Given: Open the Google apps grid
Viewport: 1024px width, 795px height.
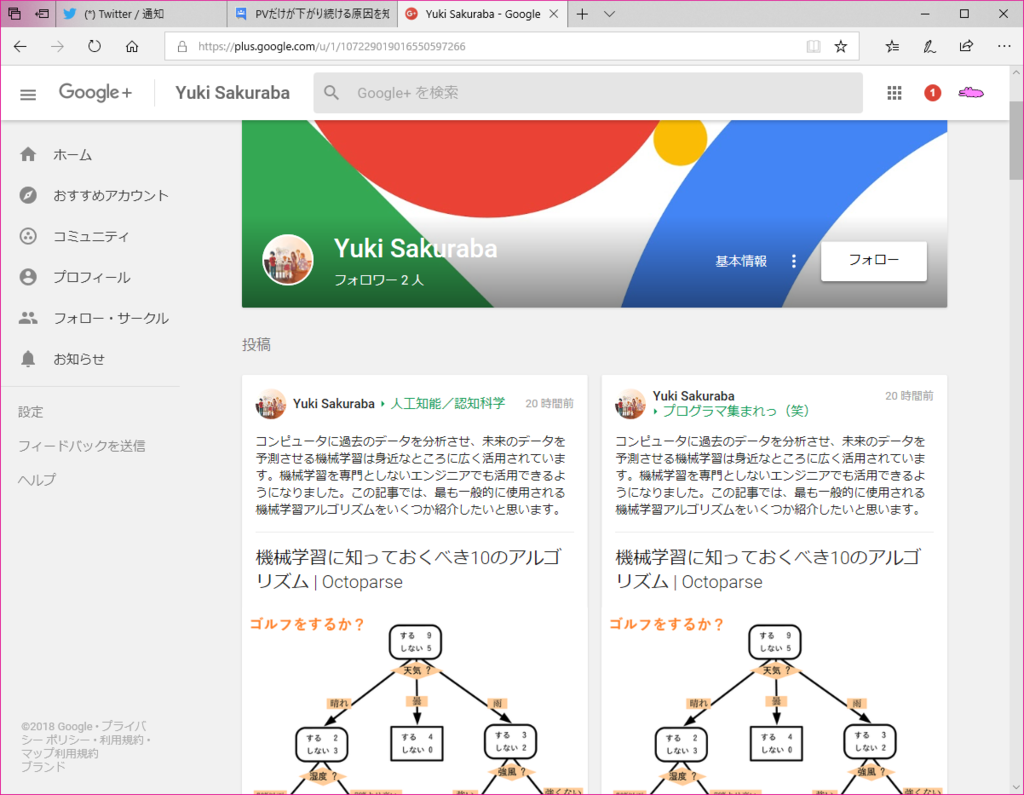Looking at the screenshot, I should 894,93.
